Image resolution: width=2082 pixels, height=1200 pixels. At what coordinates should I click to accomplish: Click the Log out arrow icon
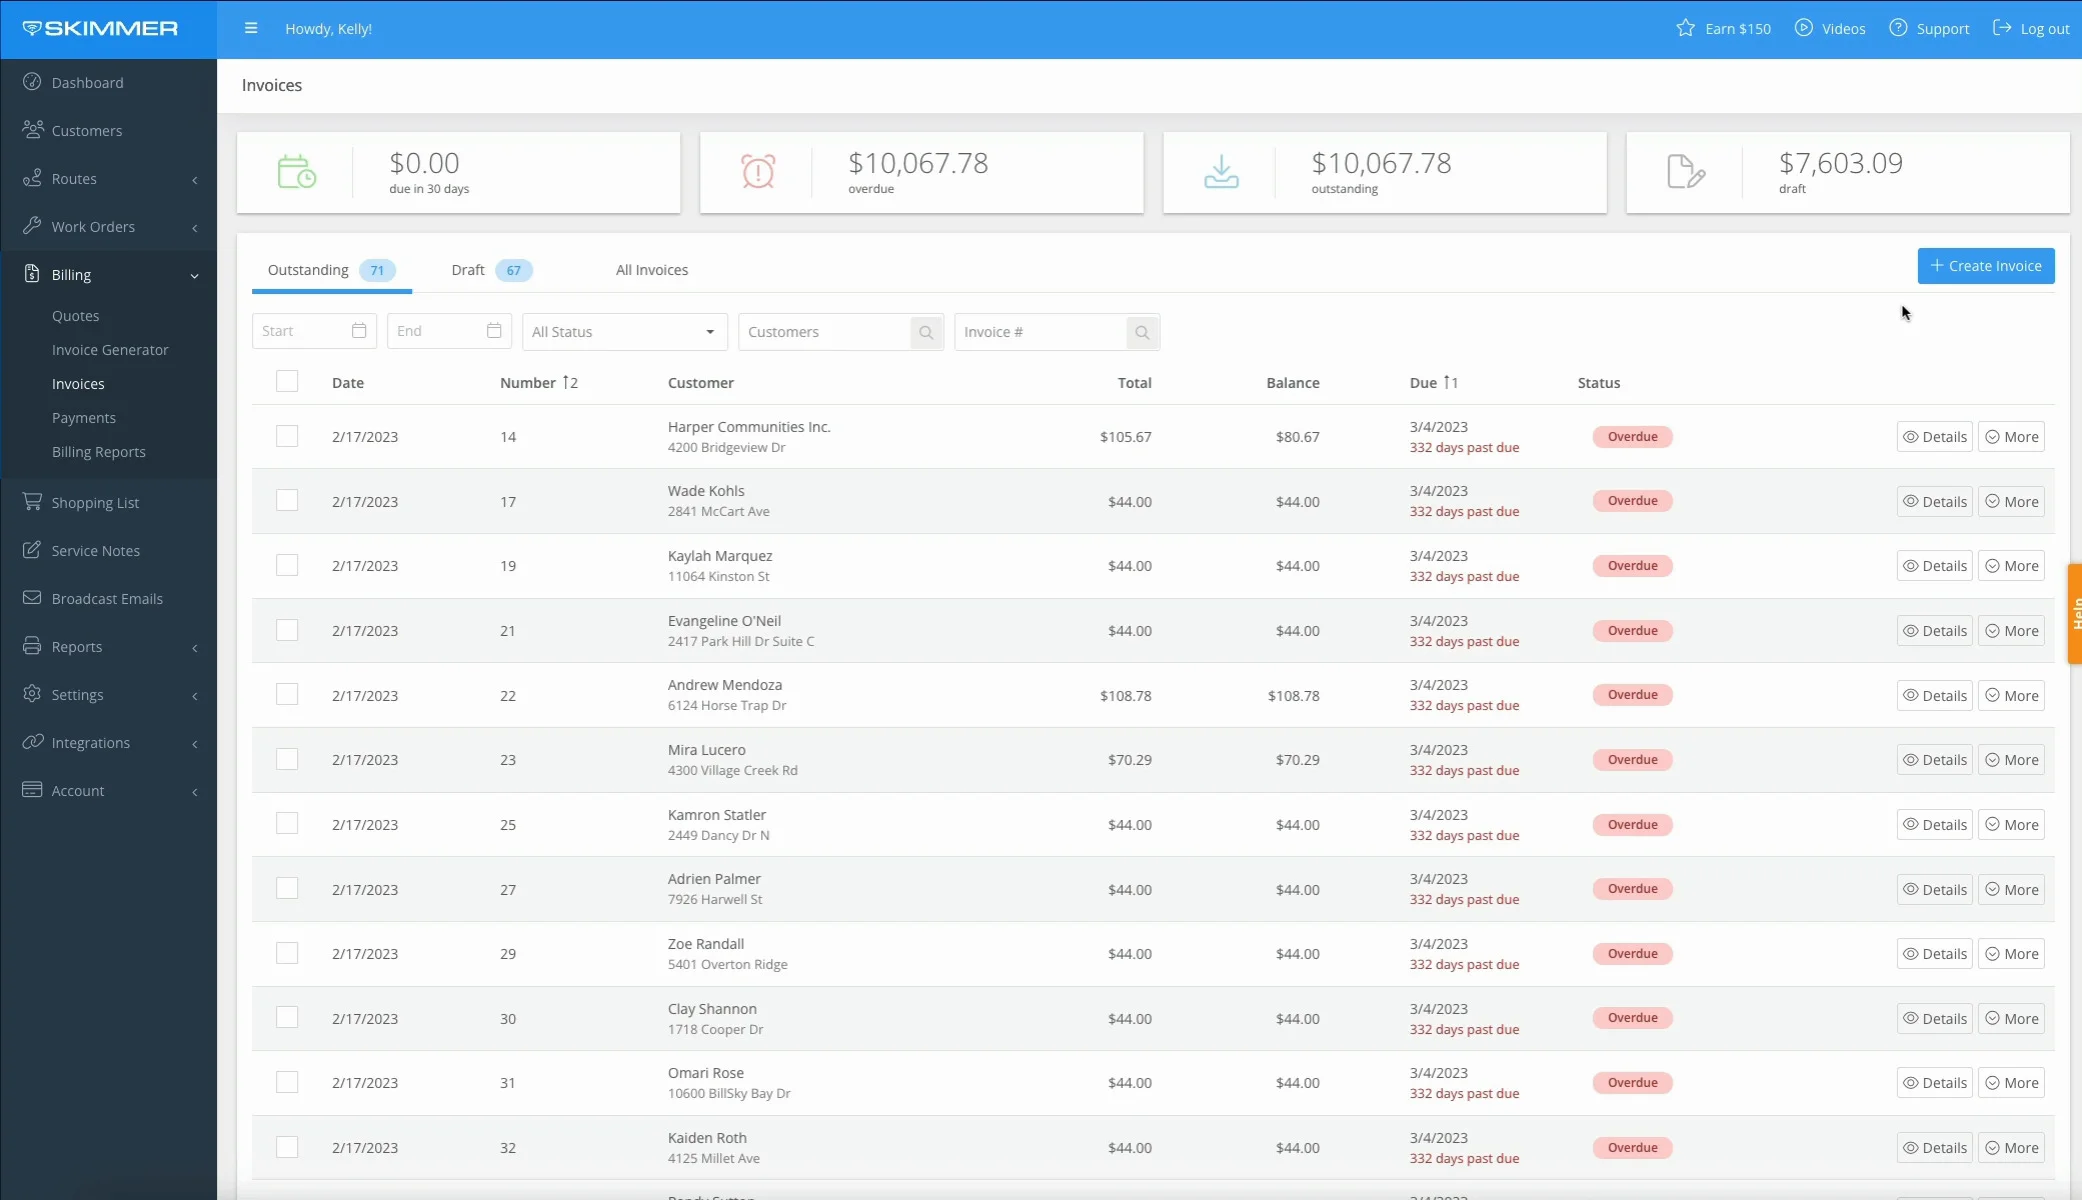point(2002,28)
